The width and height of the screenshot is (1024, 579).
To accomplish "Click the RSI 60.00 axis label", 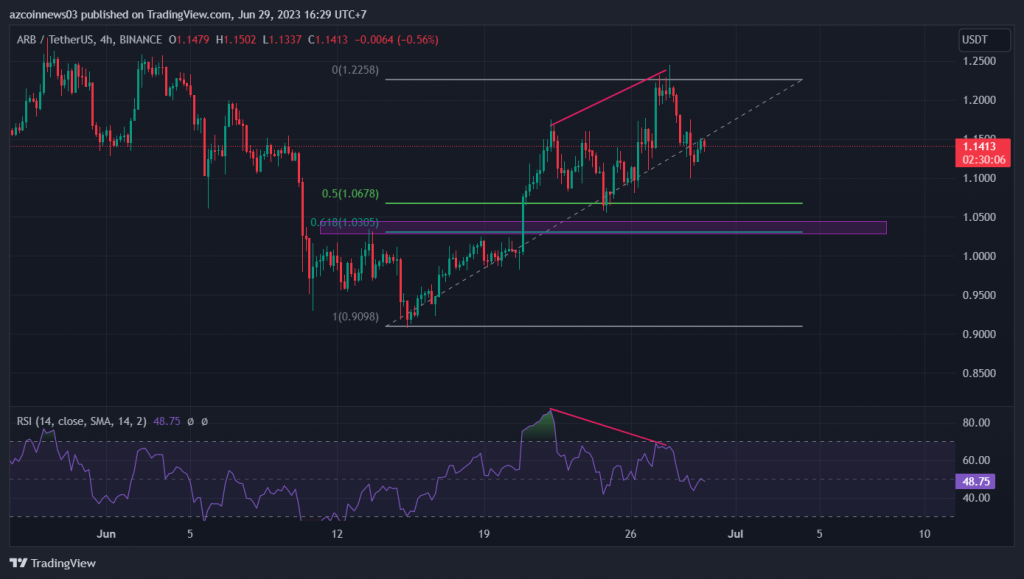I will [976, 460].
